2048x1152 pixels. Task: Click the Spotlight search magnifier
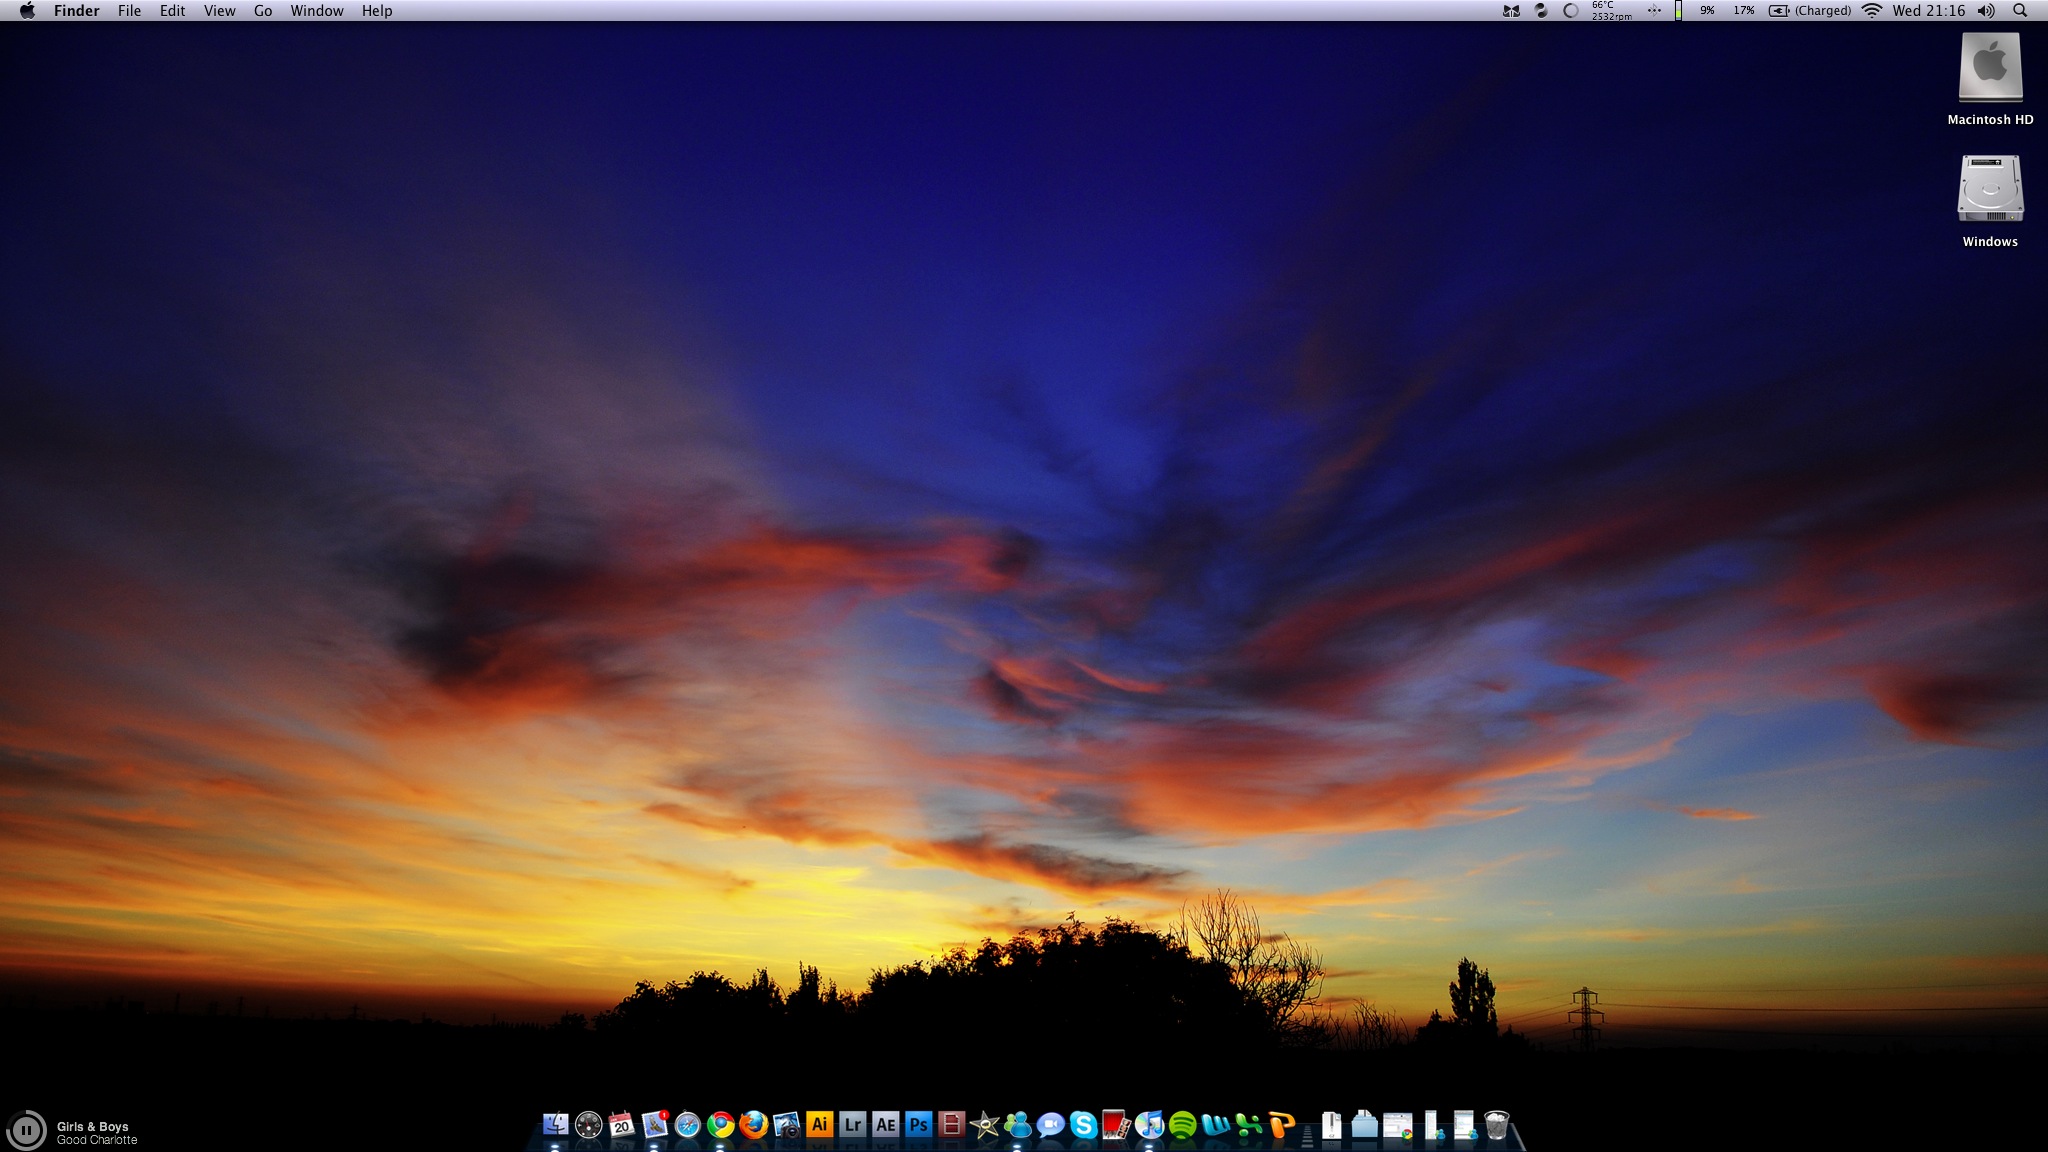tap(2020, 11)
